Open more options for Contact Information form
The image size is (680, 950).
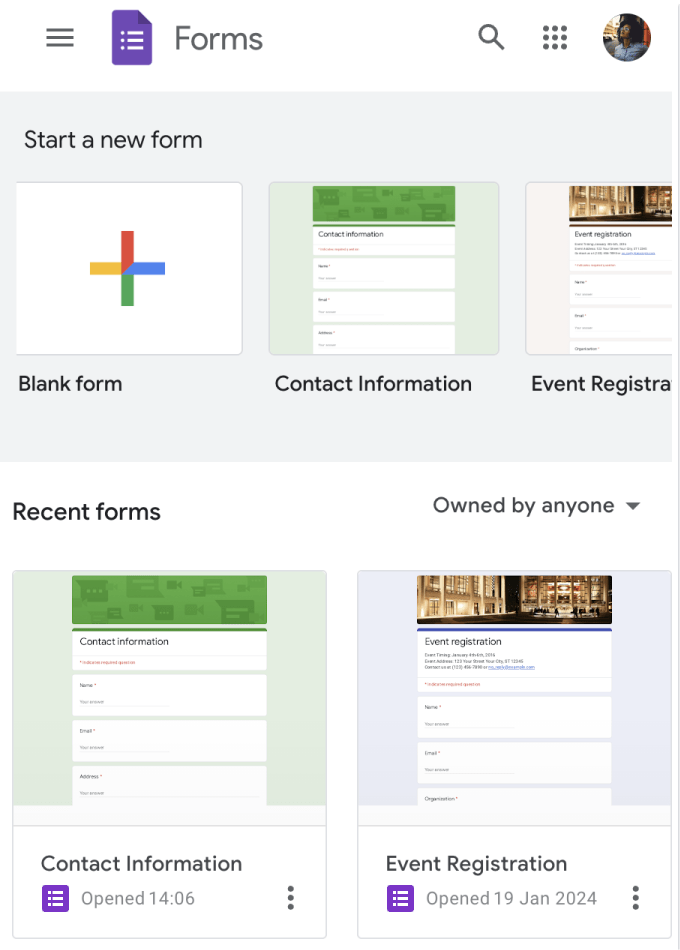(291, 897)
